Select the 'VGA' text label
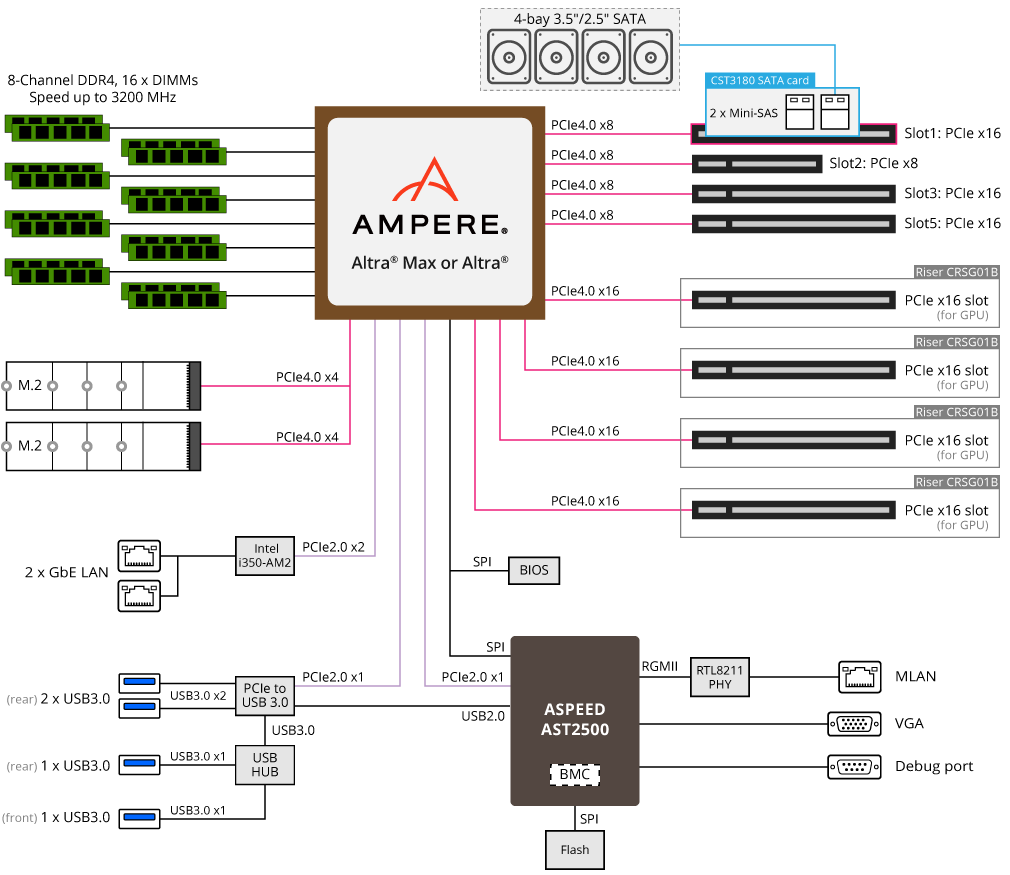The image size is (1010, 875). (909, 724)
